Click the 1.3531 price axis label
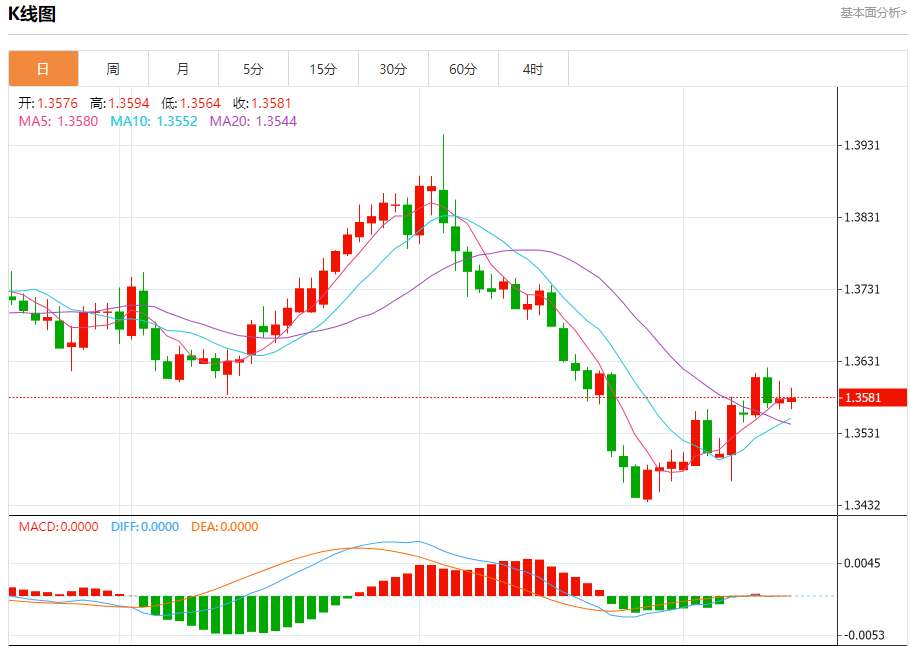This screenshot has width=910, height=646. (x=862, y=433)
